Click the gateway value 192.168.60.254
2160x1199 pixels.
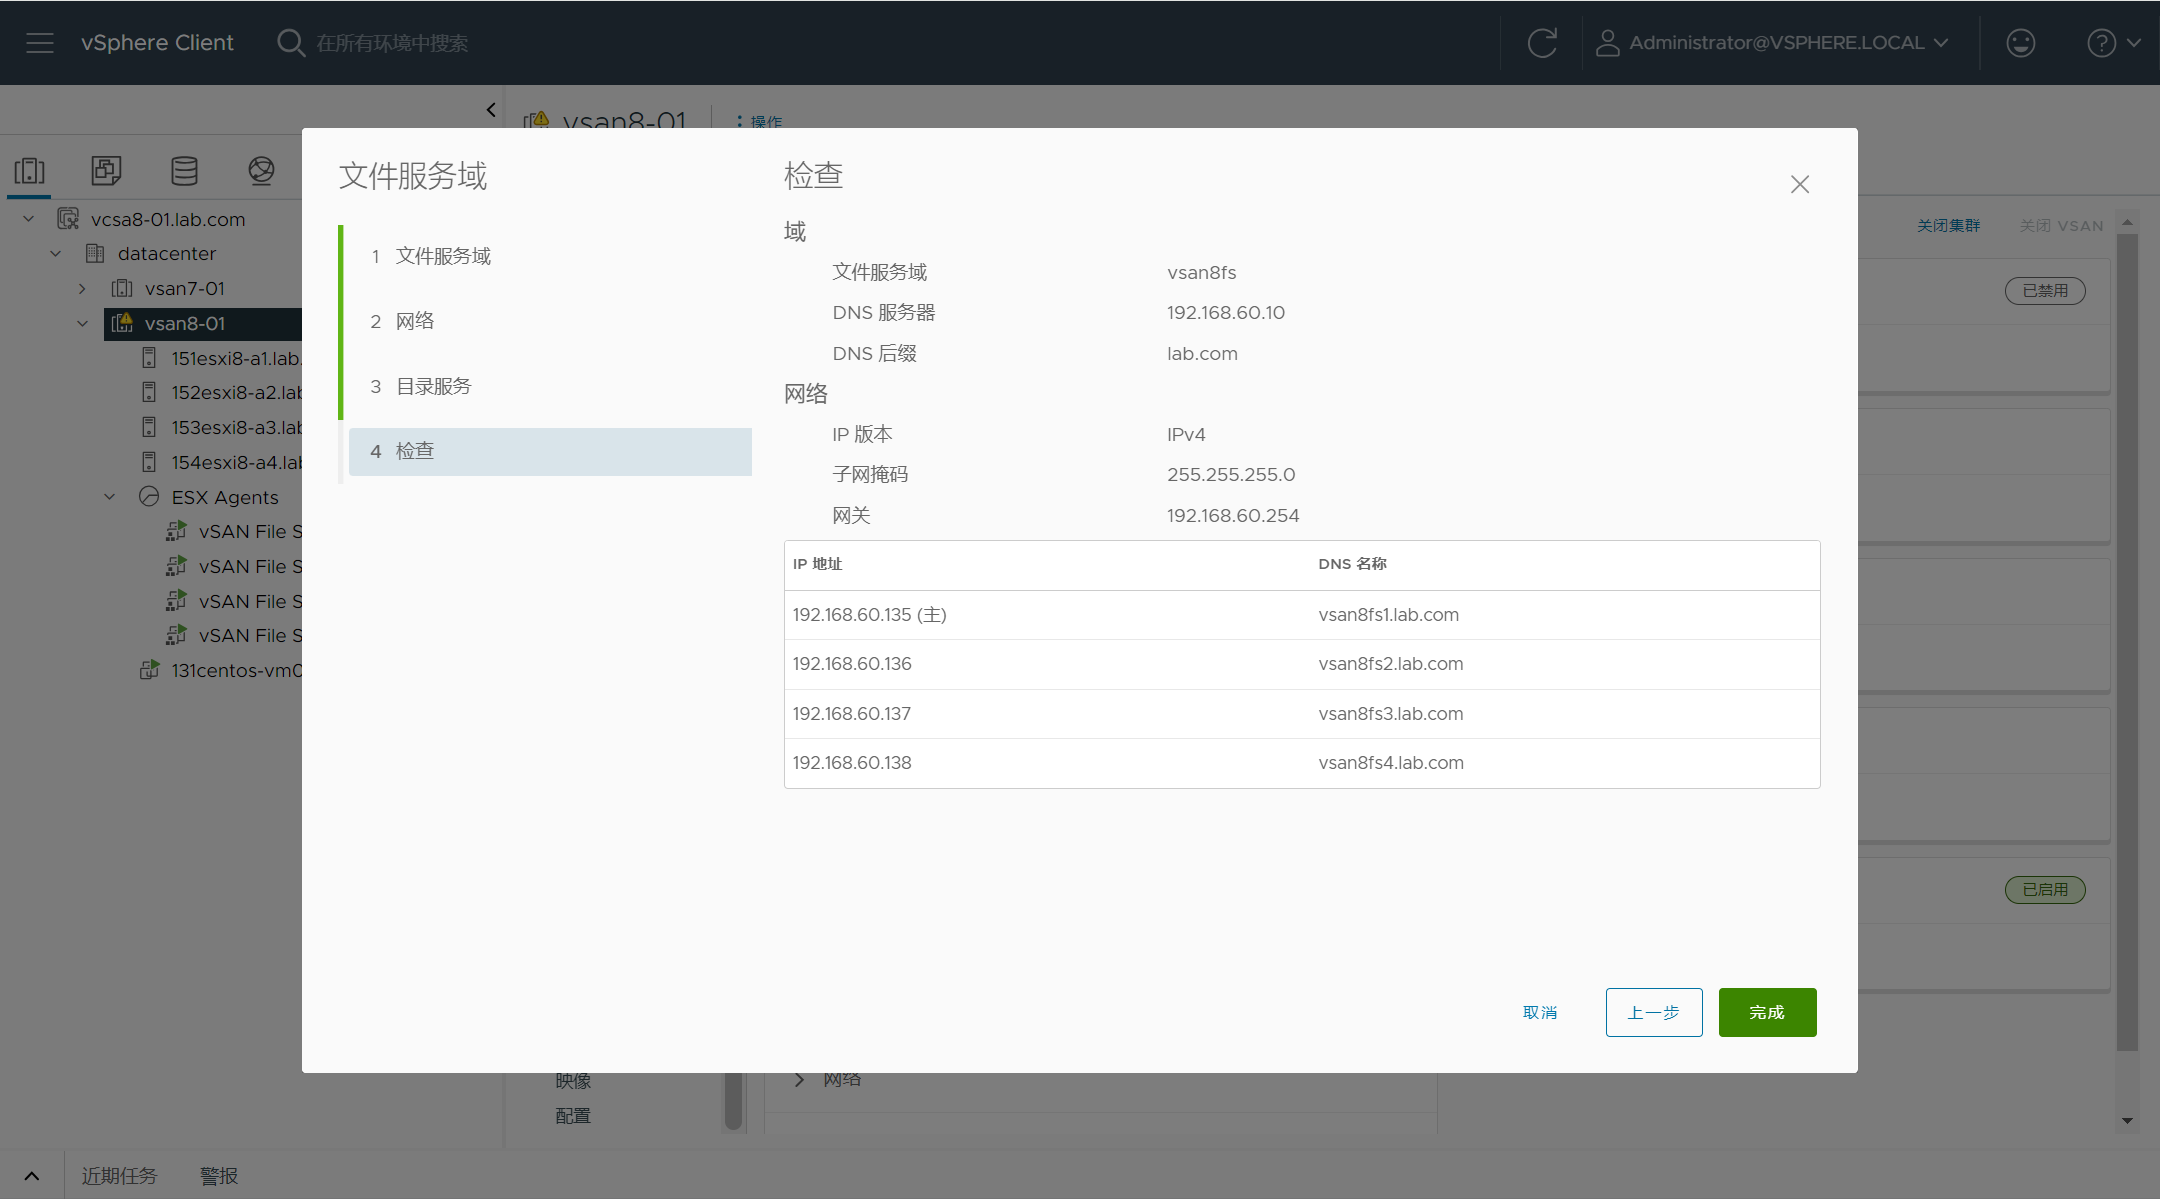pos(1233,516)
